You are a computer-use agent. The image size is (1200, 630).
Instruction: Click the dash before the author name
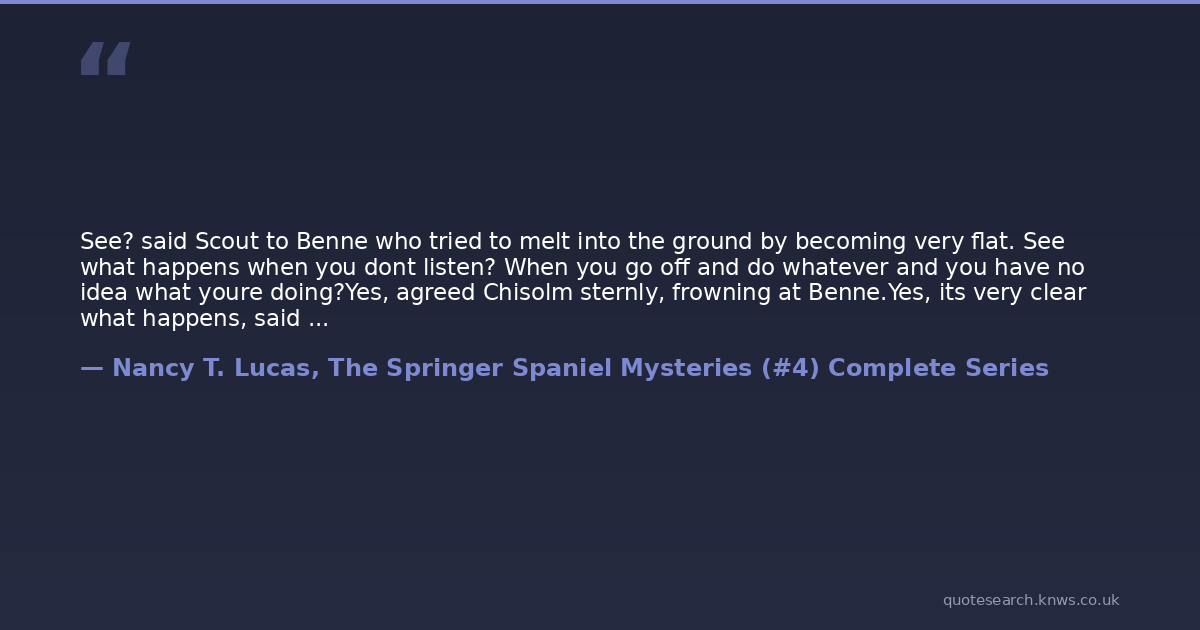[91, 368]
